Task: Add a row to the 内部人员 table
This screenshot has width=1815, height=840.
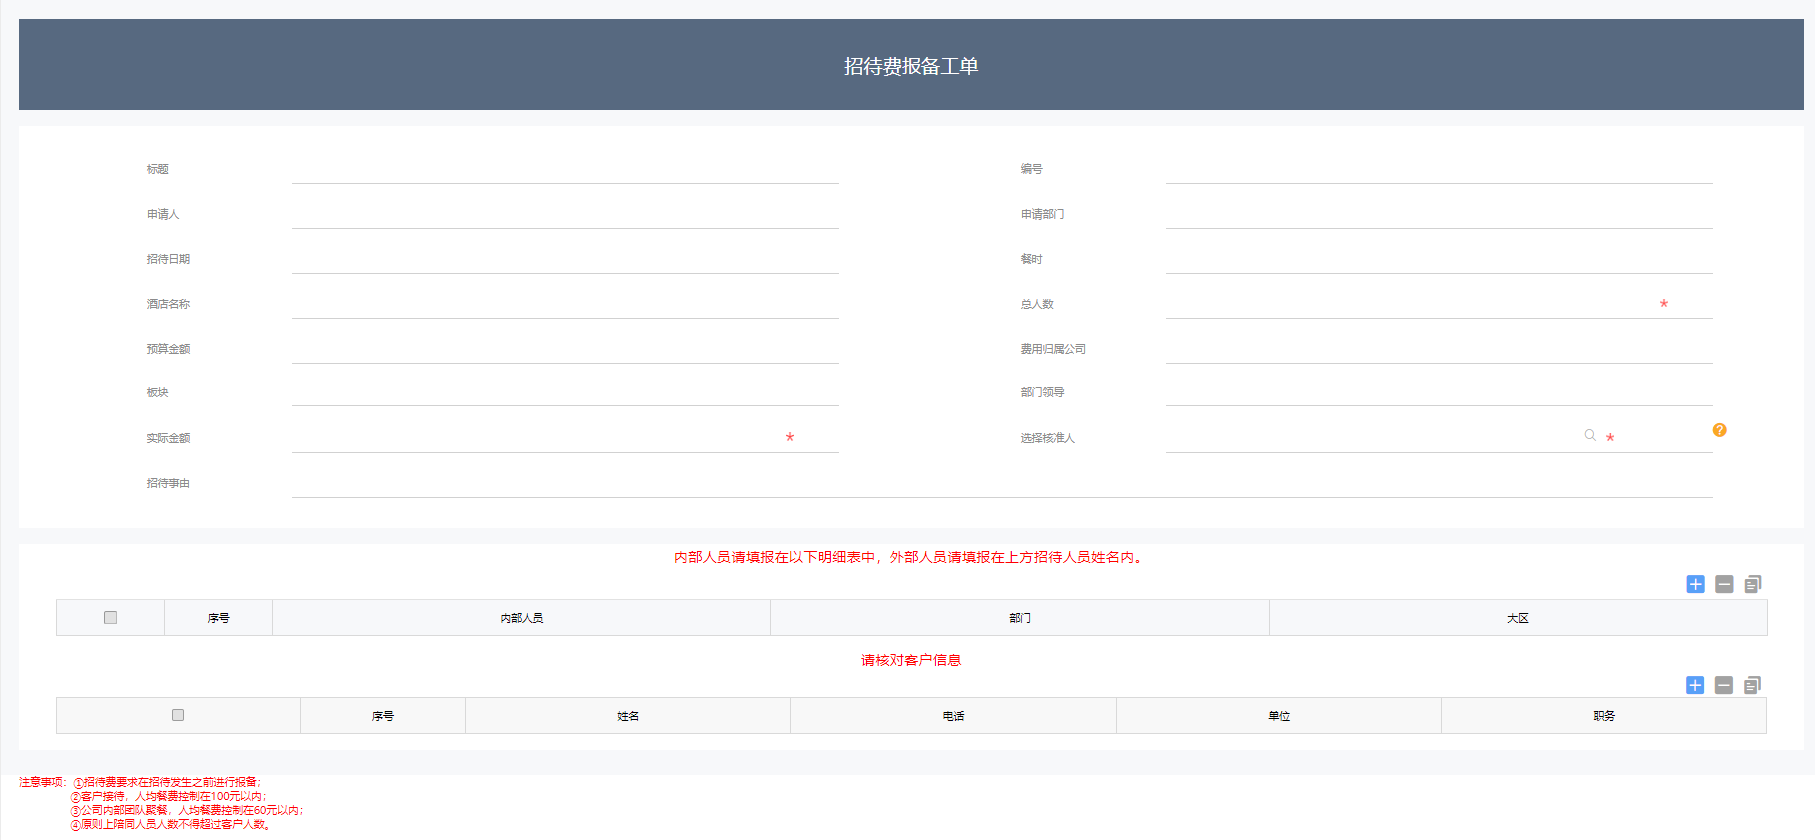Action: pyautogui.click(x=1695, y=584)
